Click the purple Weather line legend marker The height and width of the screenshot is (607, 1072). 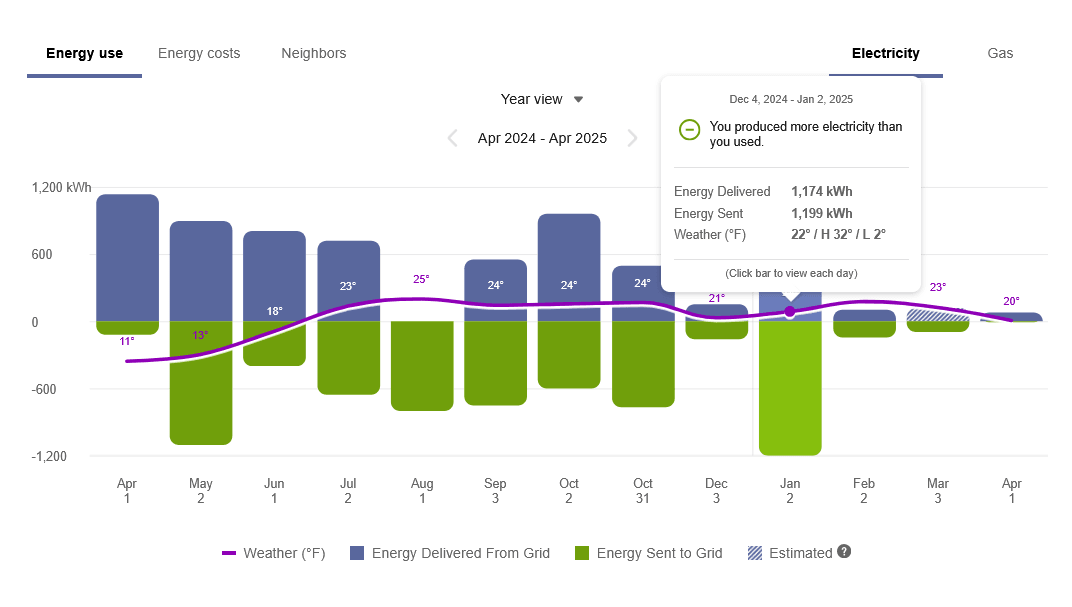click(x=229, y=552)
